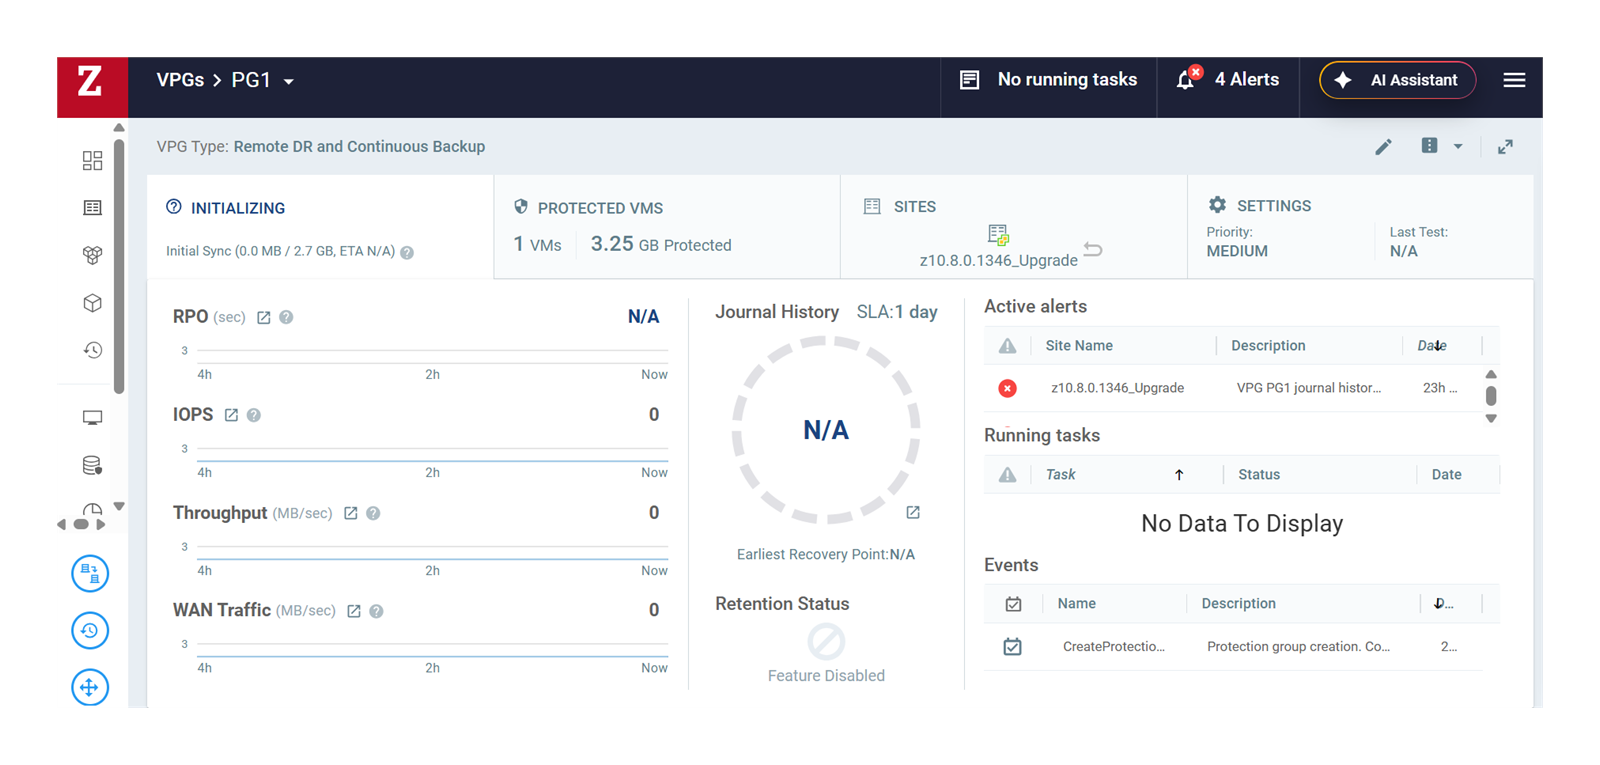This screenshot has width=1600, height=765.
Task: Click the AI Assistant button
Action: click(x=1398, y=80)
